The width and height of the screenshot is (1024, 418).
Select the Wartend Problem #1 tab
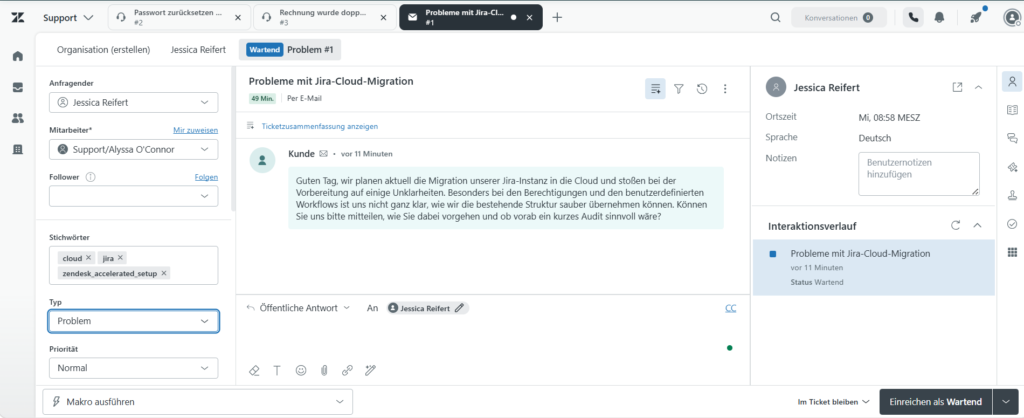coord(289,50)
